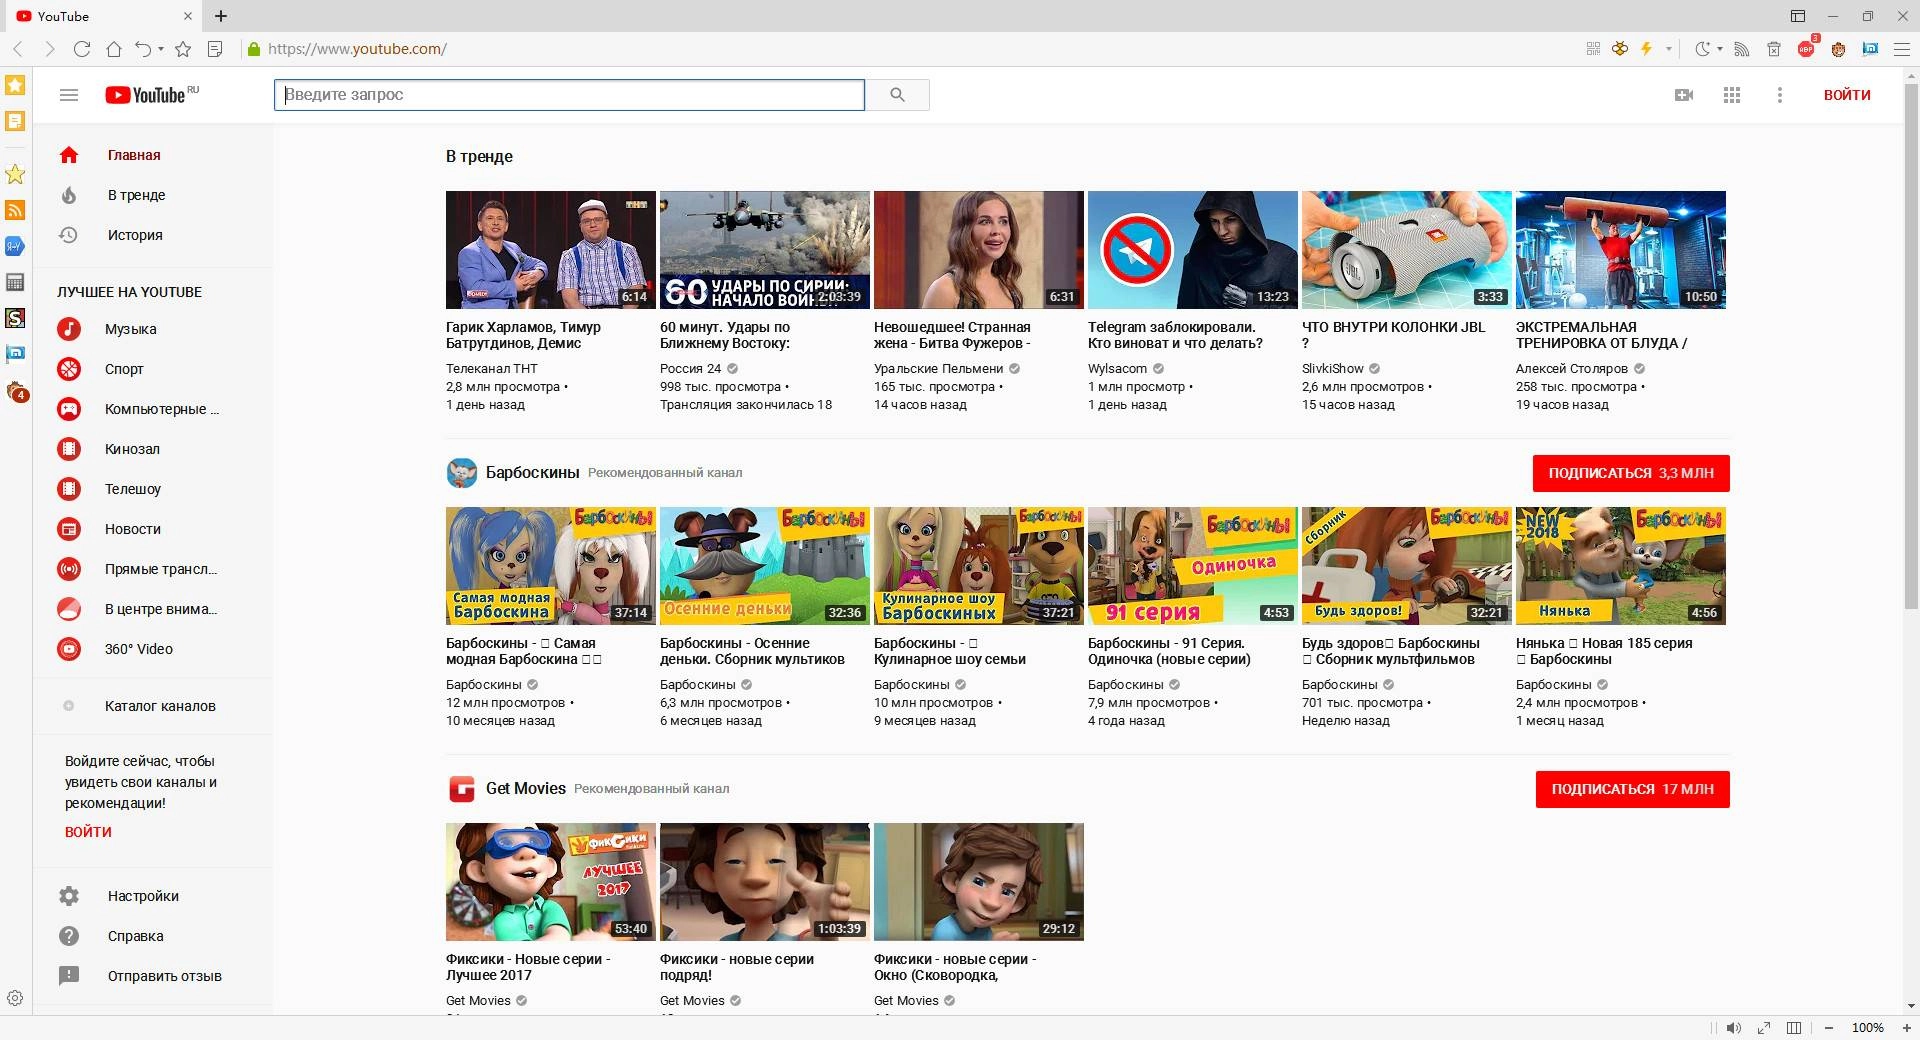
Task: Open YouTube vertical dots settings menu
Action: (1779, 95)
